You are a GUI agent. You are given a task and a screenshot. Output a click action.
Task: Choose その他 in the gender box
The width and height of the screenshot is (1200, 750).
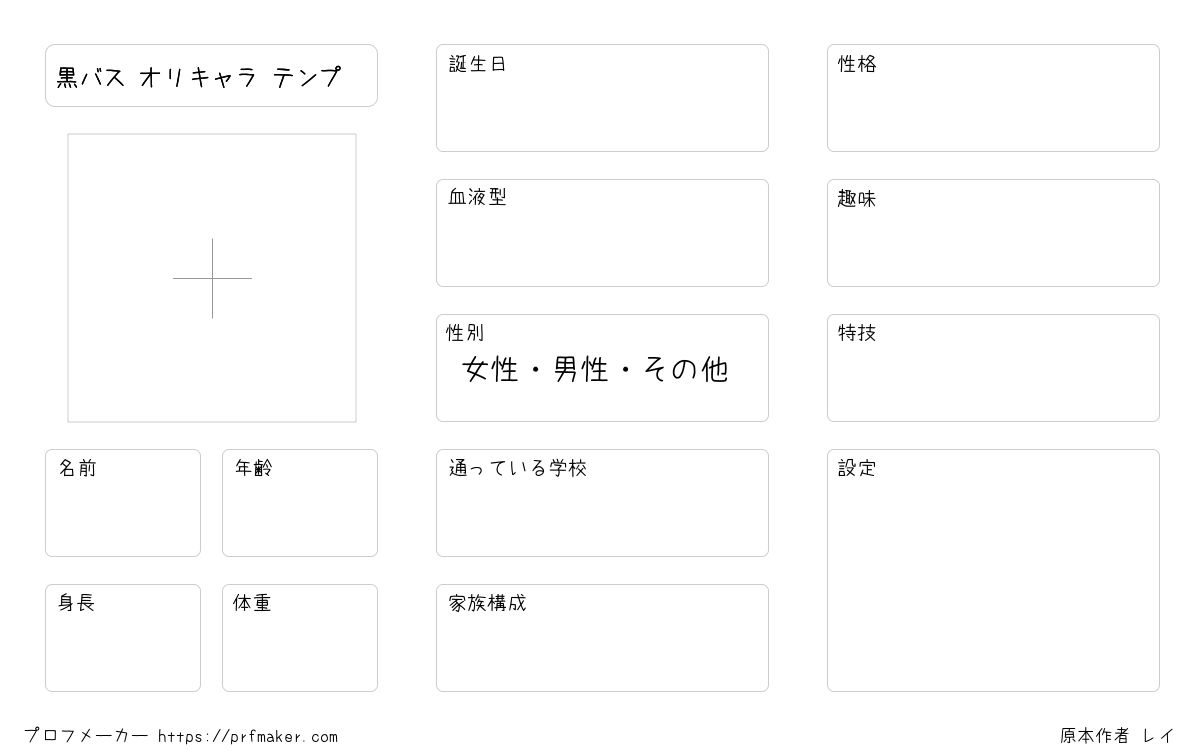(x=686, y=370)
